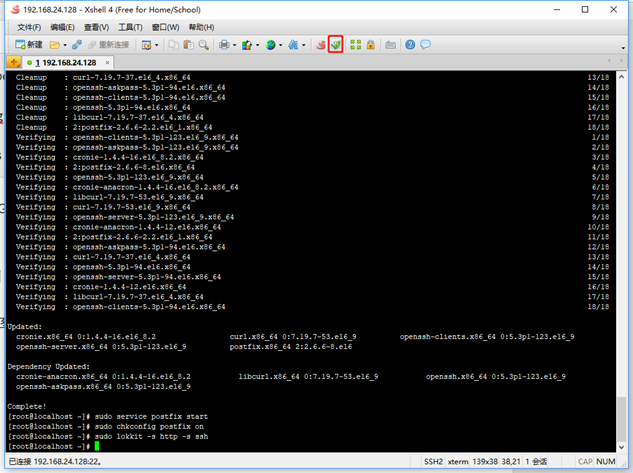The image size is (633, 473).
Task: Expand the color scheme dropdown arrow
Action: tap(257, 45)
